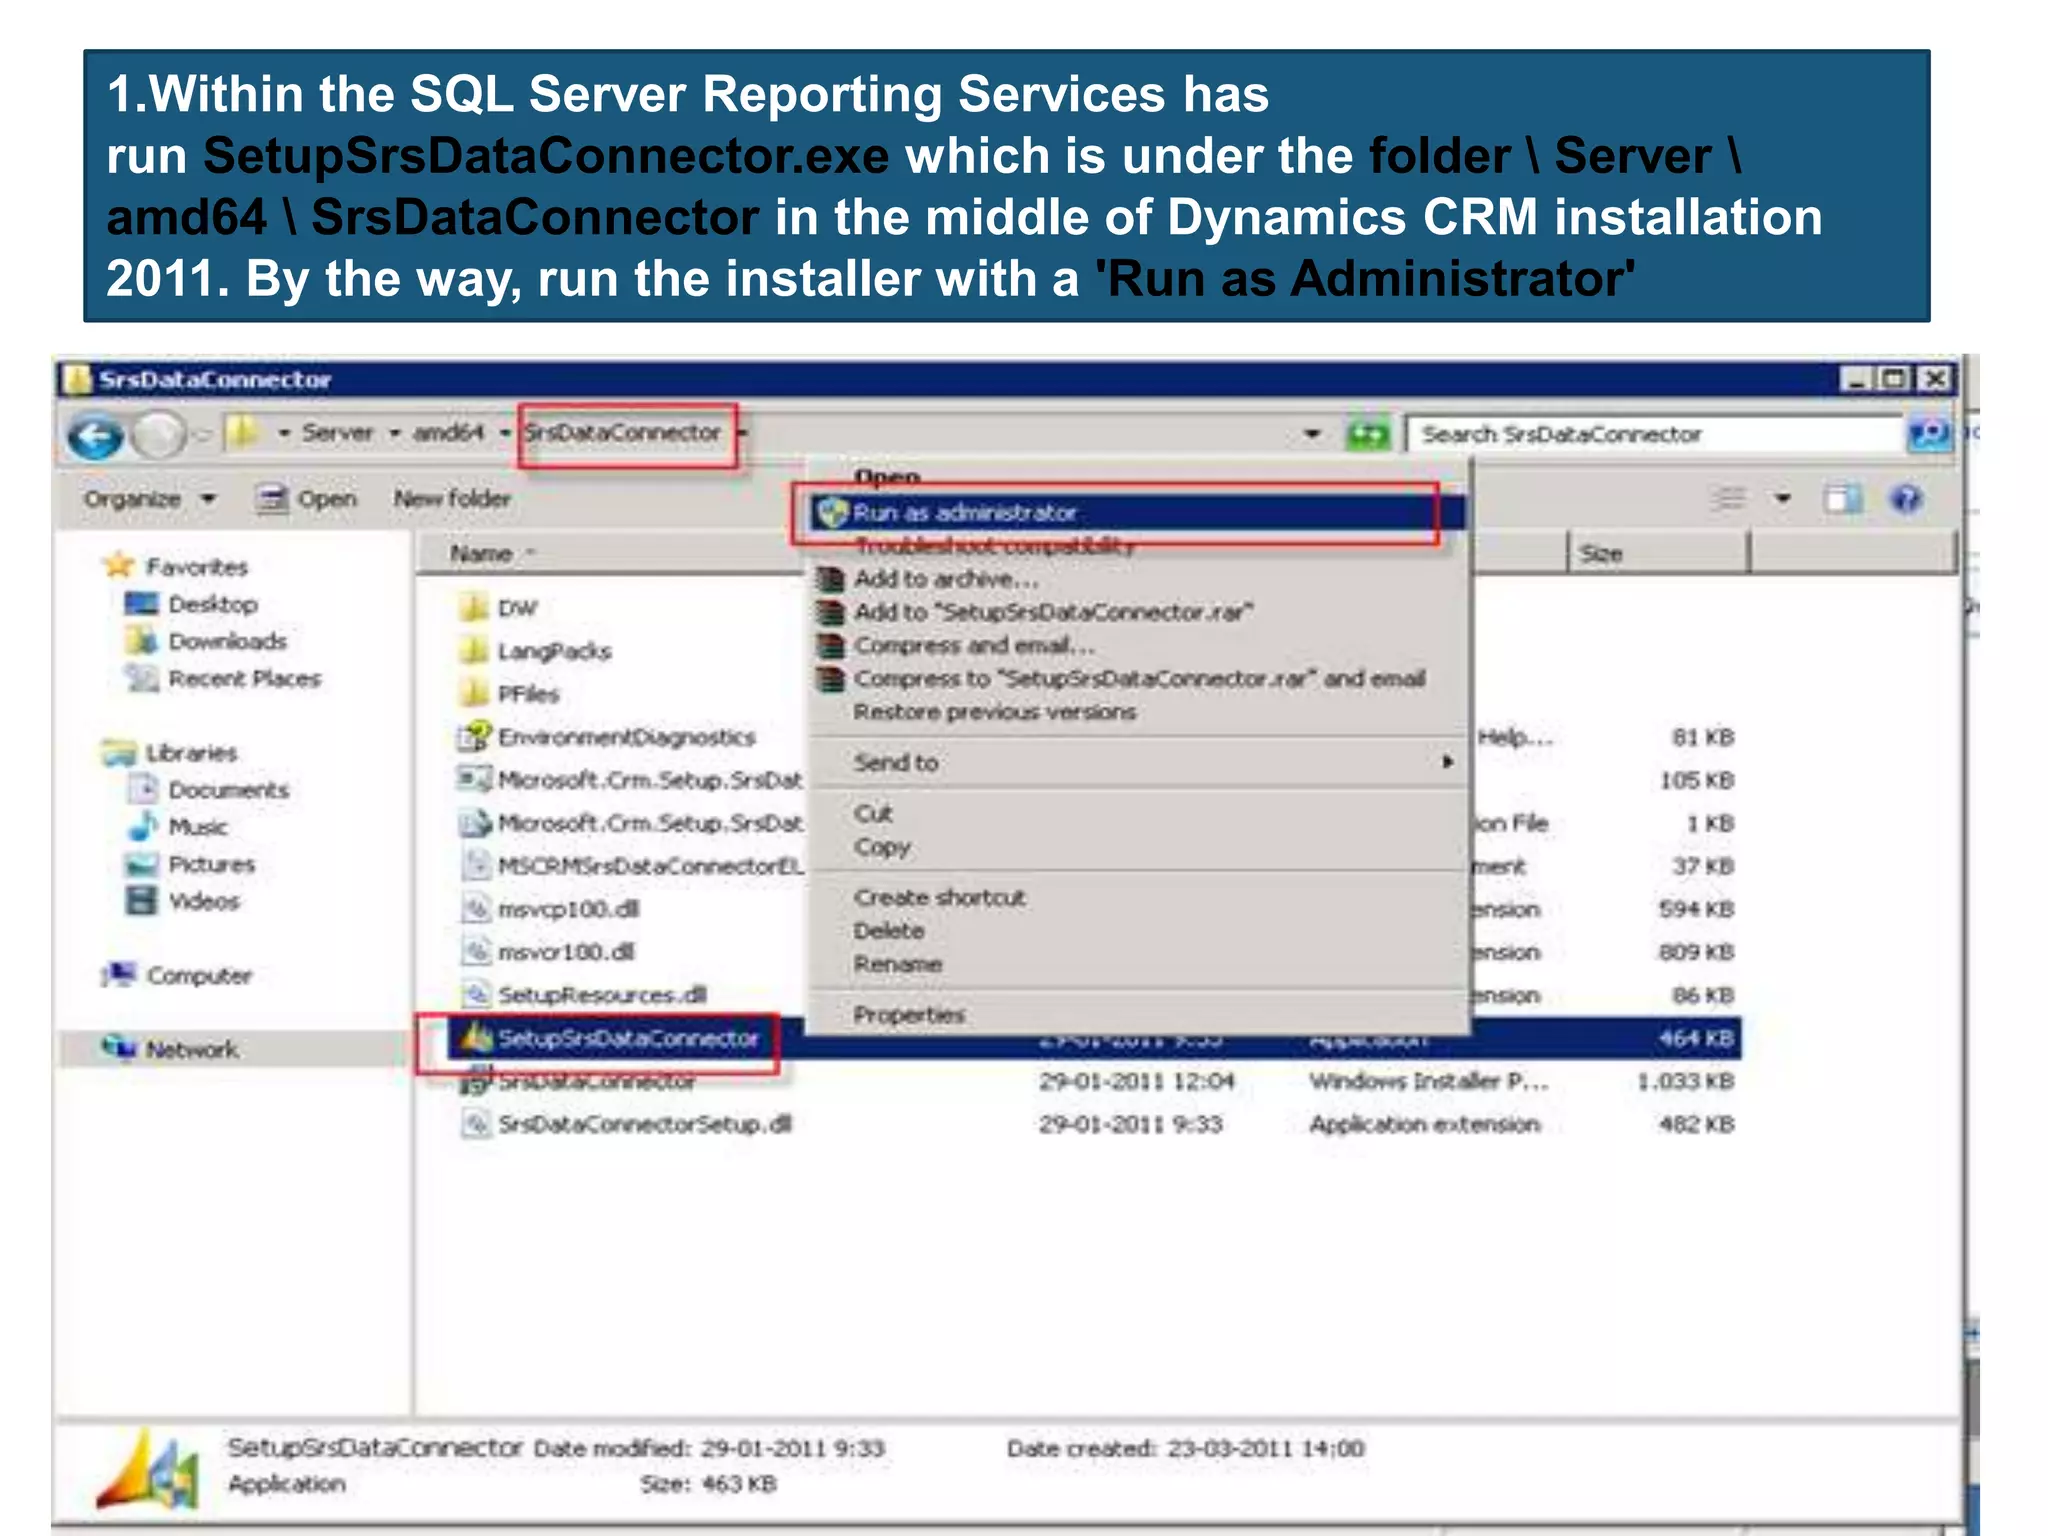Open Recent Places in Favorites
The height and width of the screenshot is (1536, 2048).
[223, 679]
